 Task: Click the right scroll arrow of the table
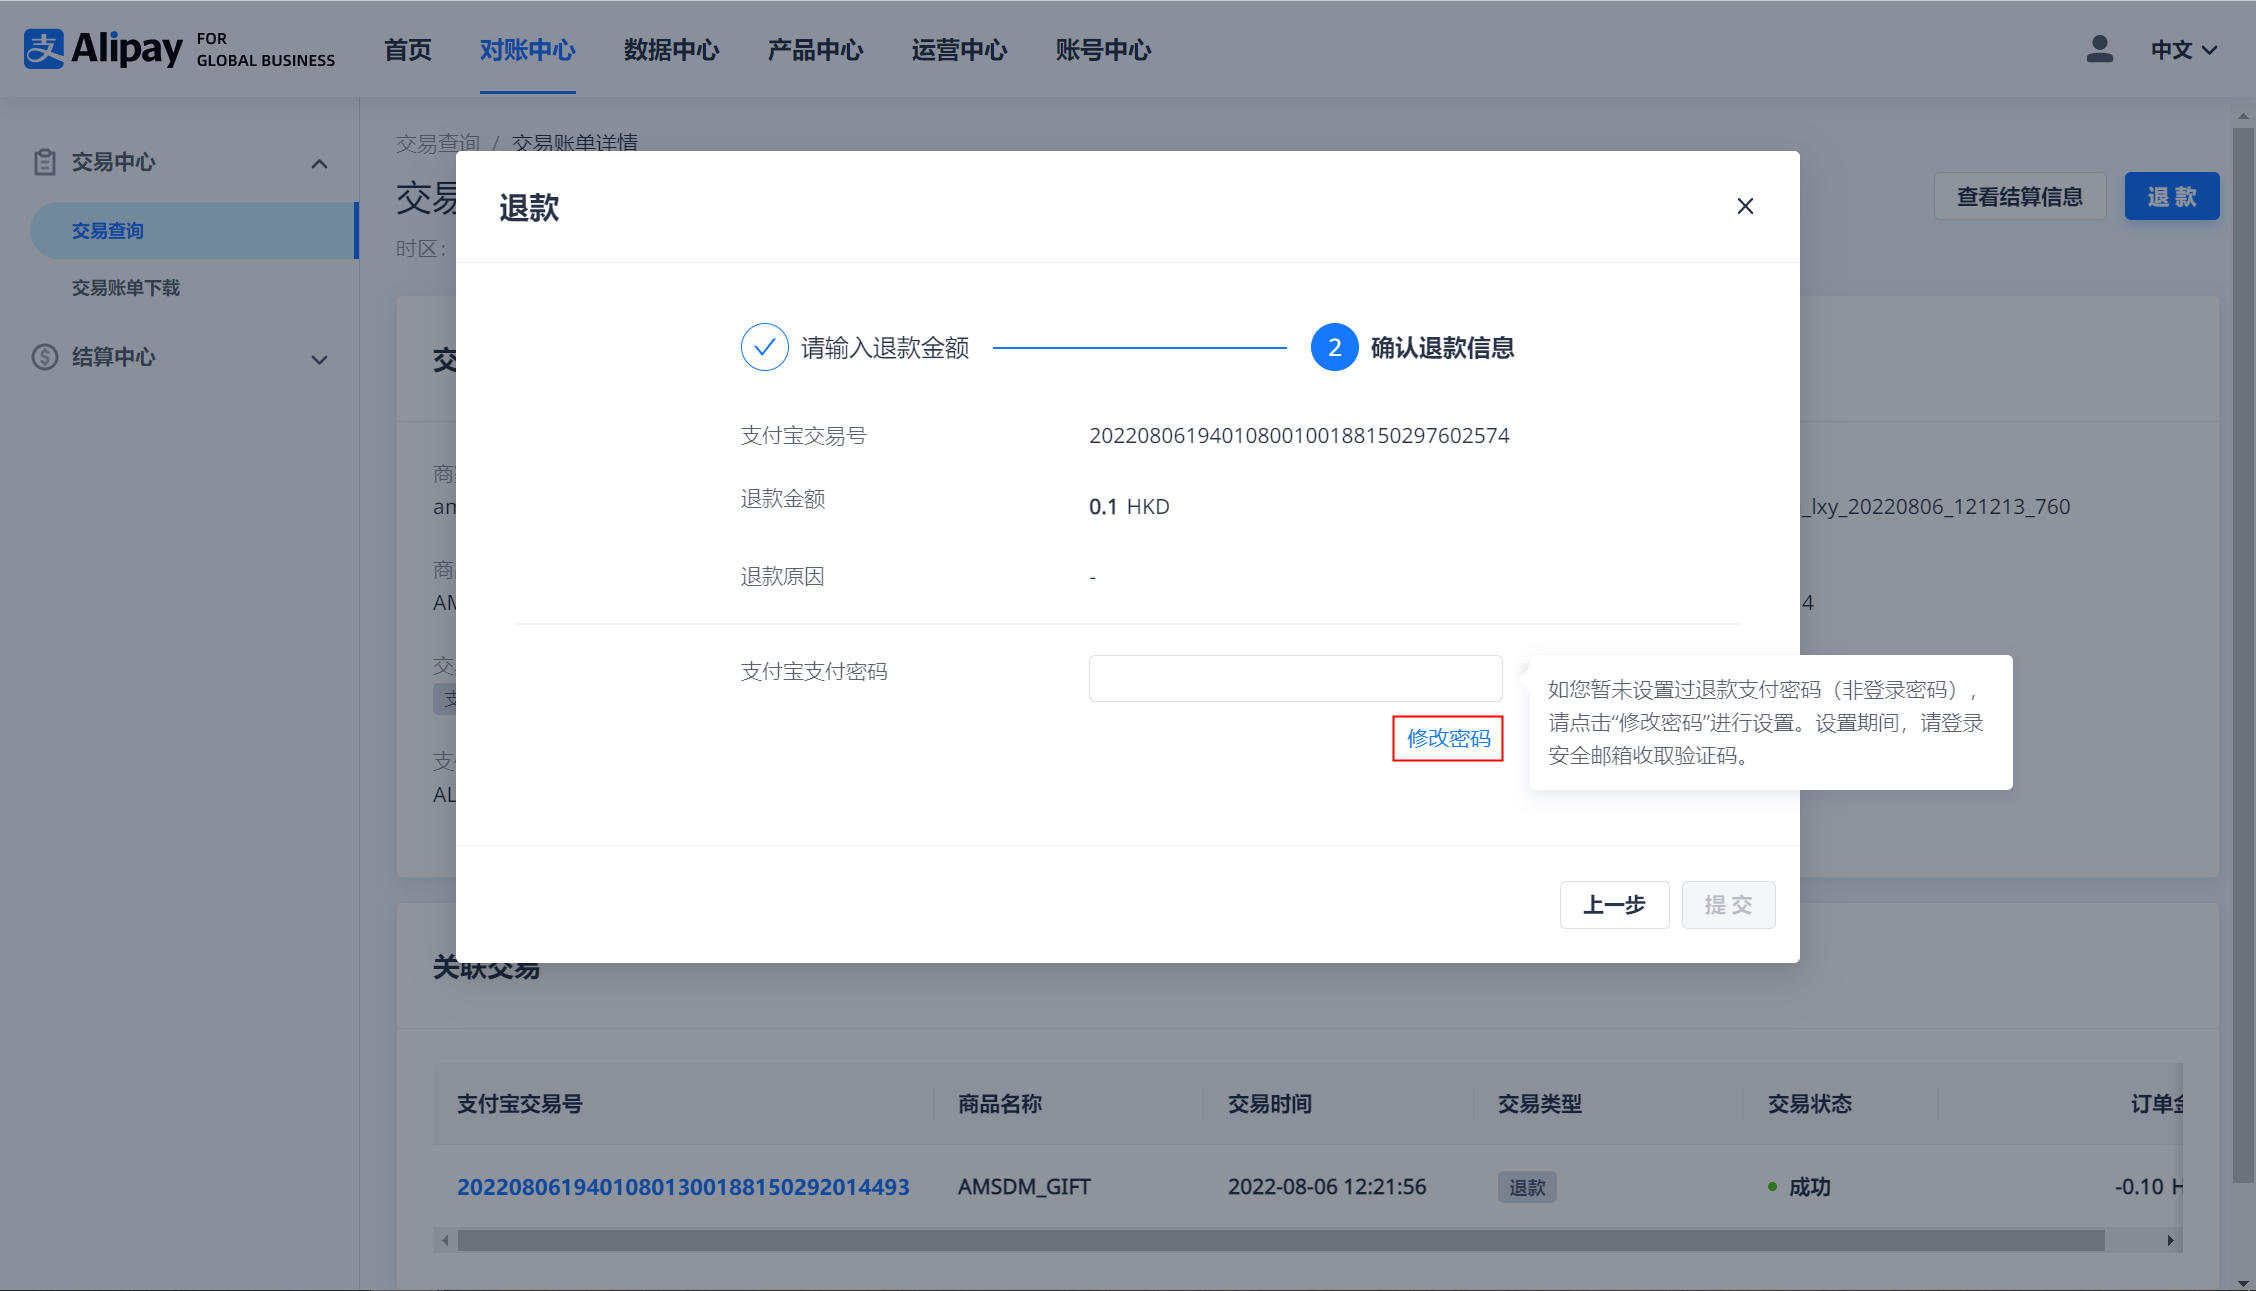tap(2170, 1240)
